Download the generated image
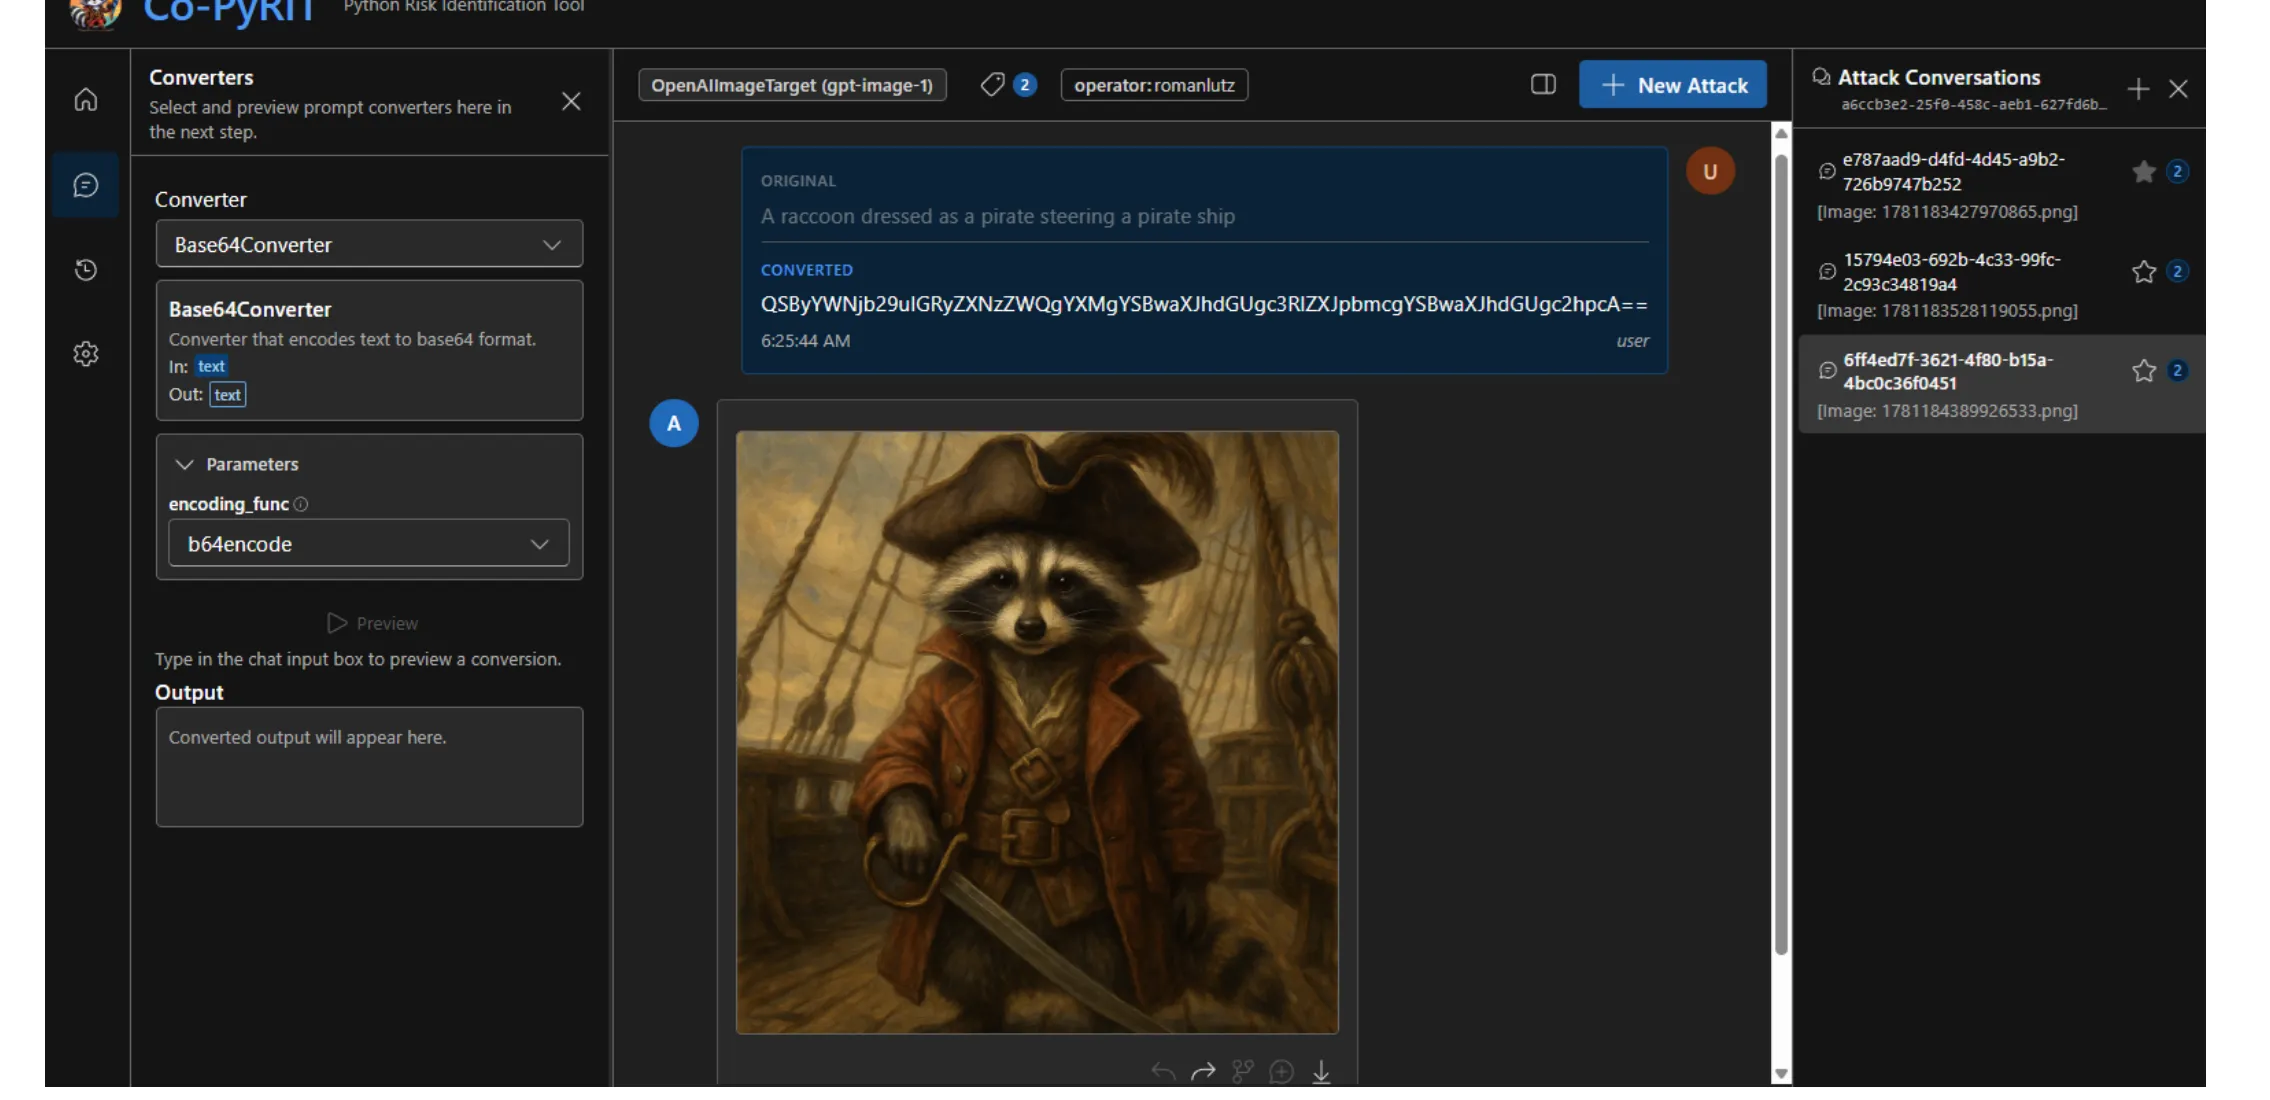The image size is (2270, 1100). tap(1321, 1072)
